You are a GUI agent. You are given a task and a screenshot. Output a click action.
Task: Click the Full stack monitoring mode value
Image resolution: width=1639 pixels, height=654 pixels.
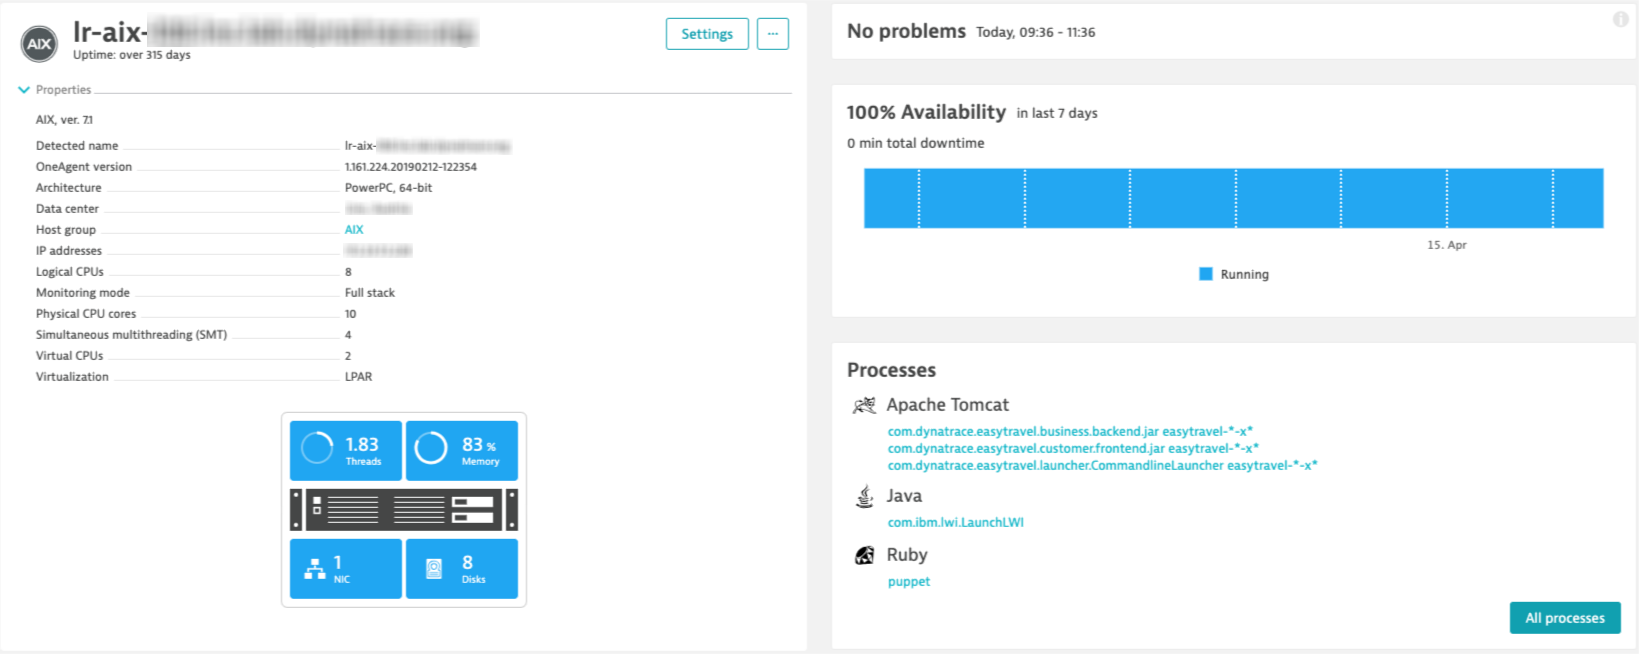(370, 293)
